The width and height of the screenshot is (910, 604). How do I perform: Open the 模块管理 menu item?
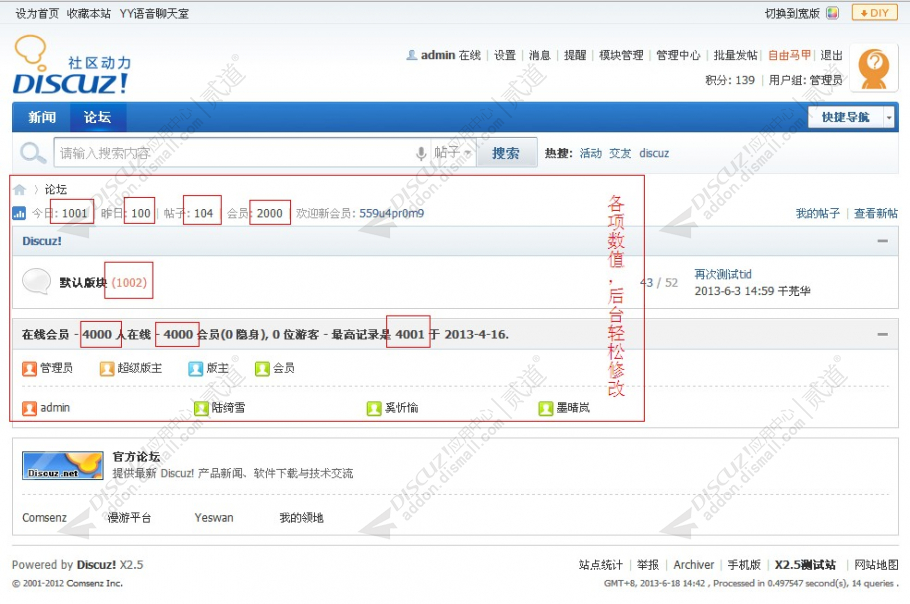621,55
